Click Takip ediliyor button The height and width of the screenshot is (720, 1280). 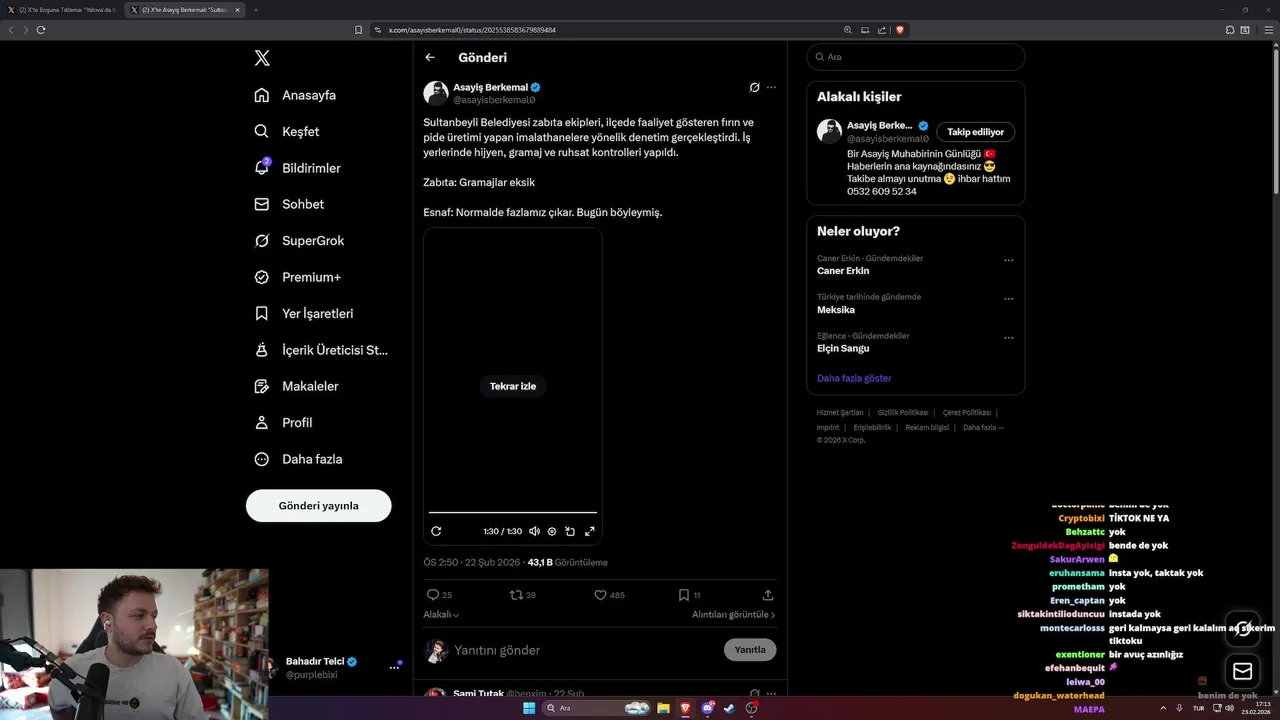[x=976, y=131]
